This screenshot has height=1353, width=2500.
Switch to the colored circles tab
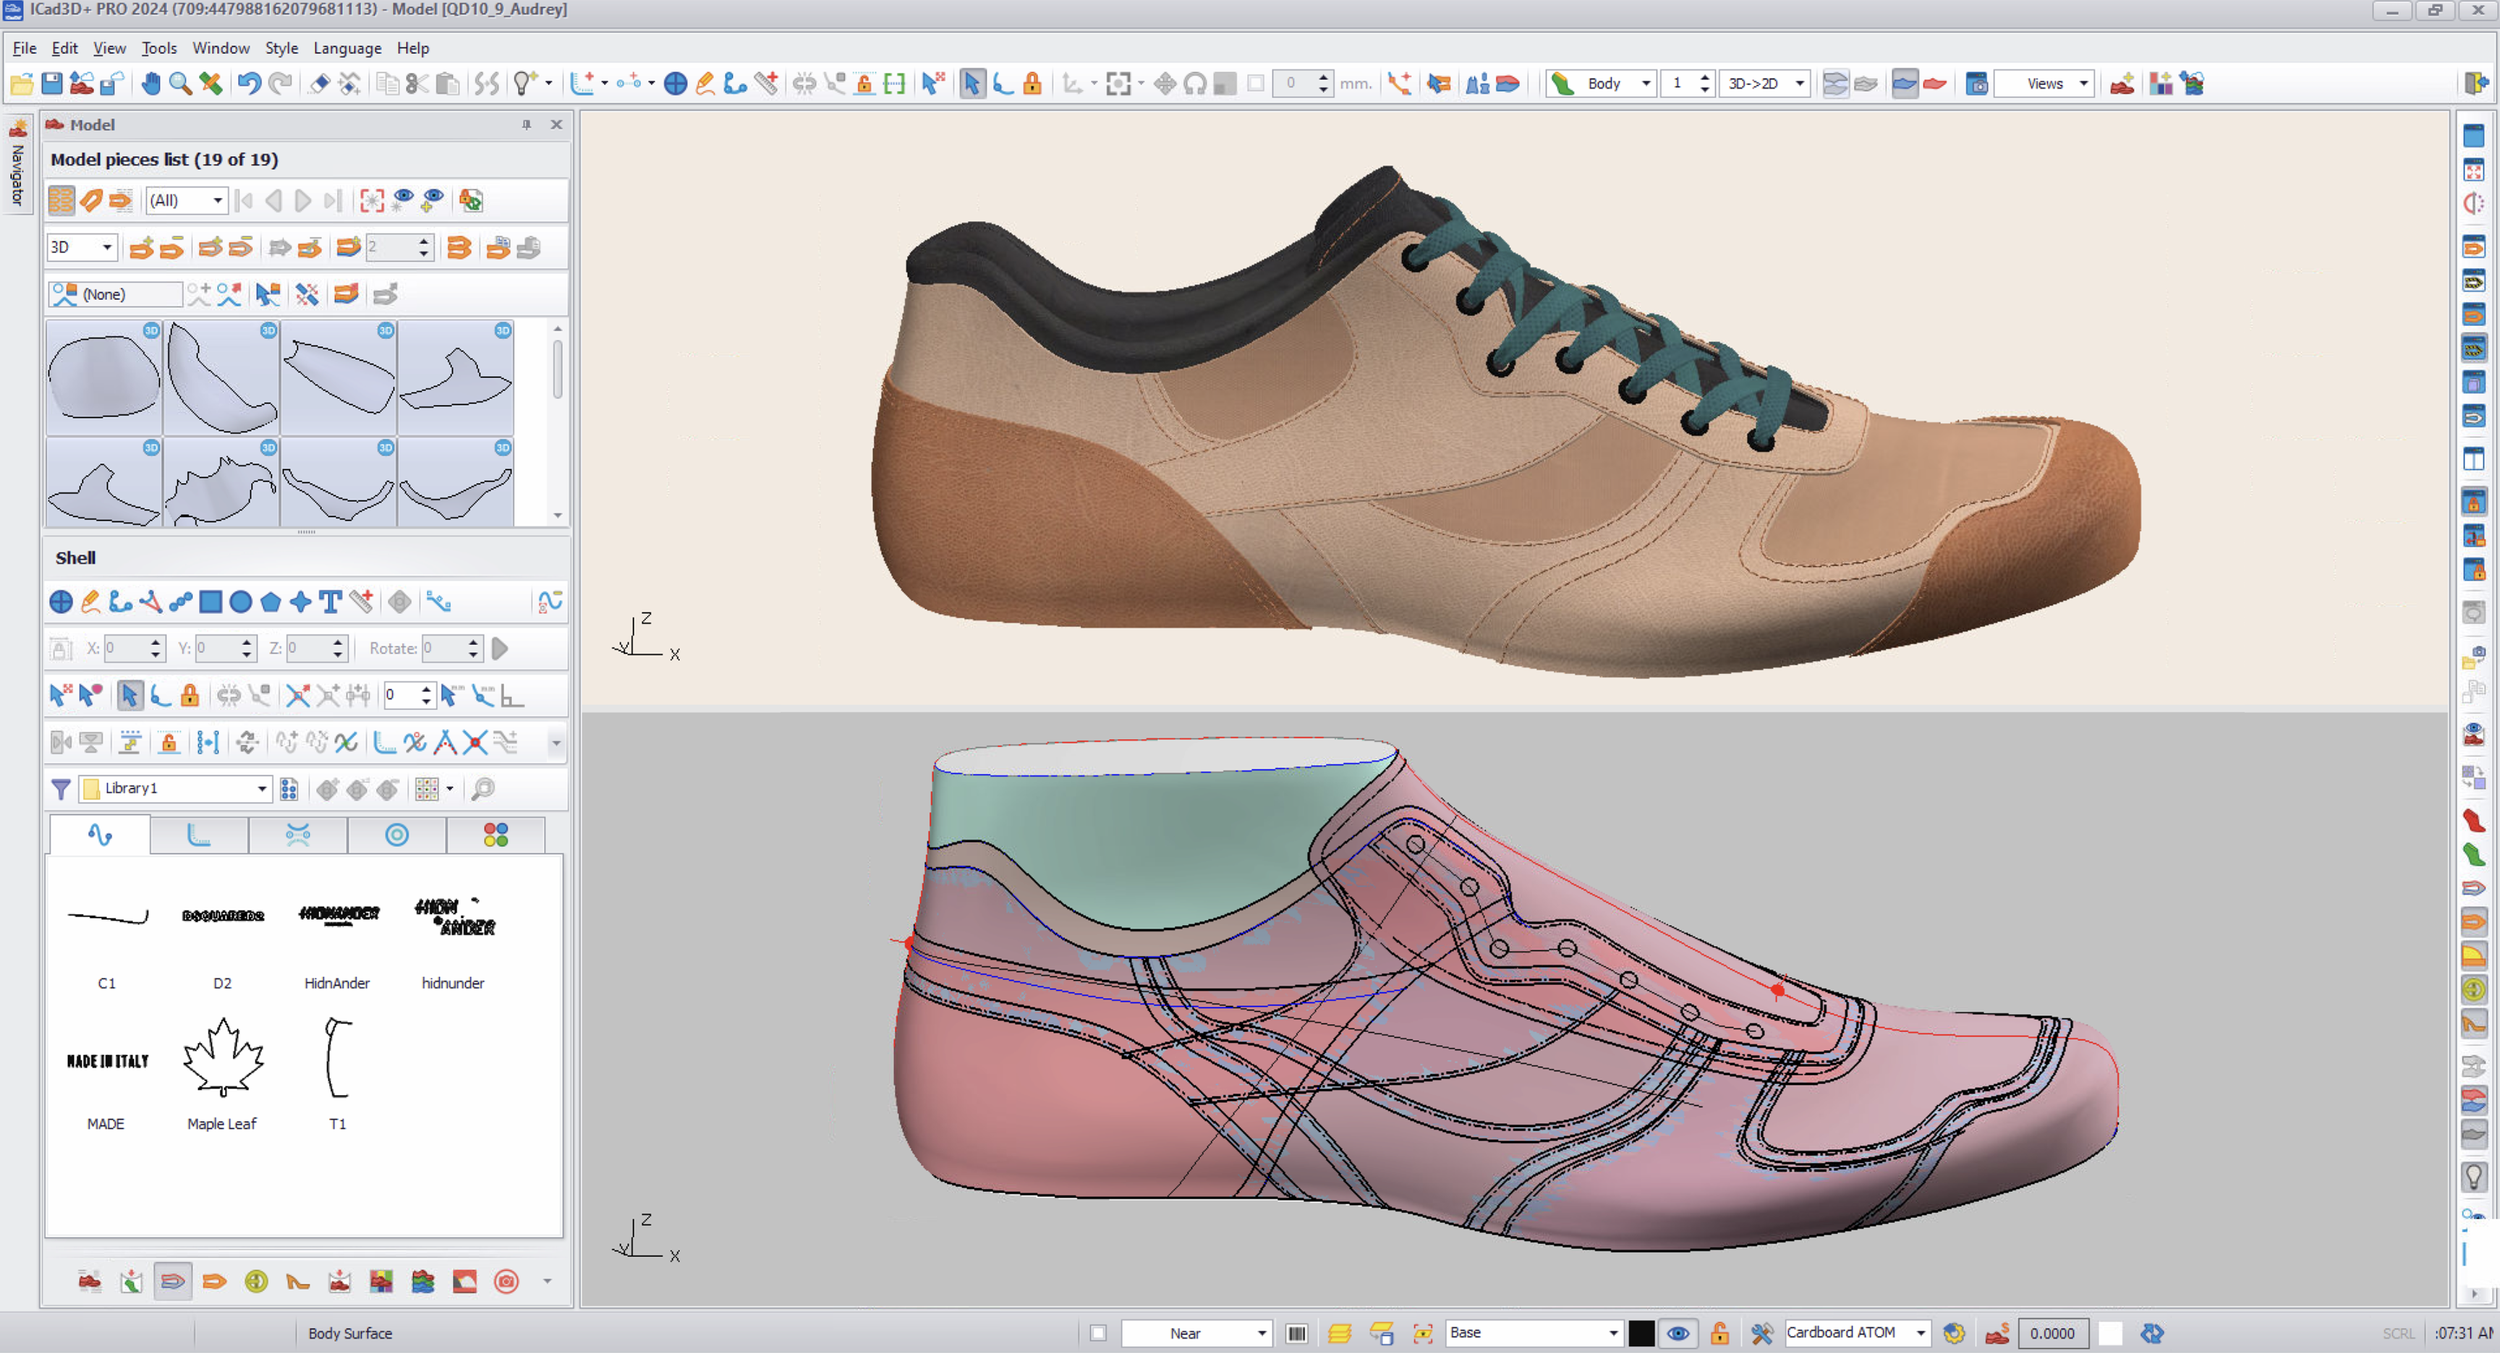coord(495,835)
